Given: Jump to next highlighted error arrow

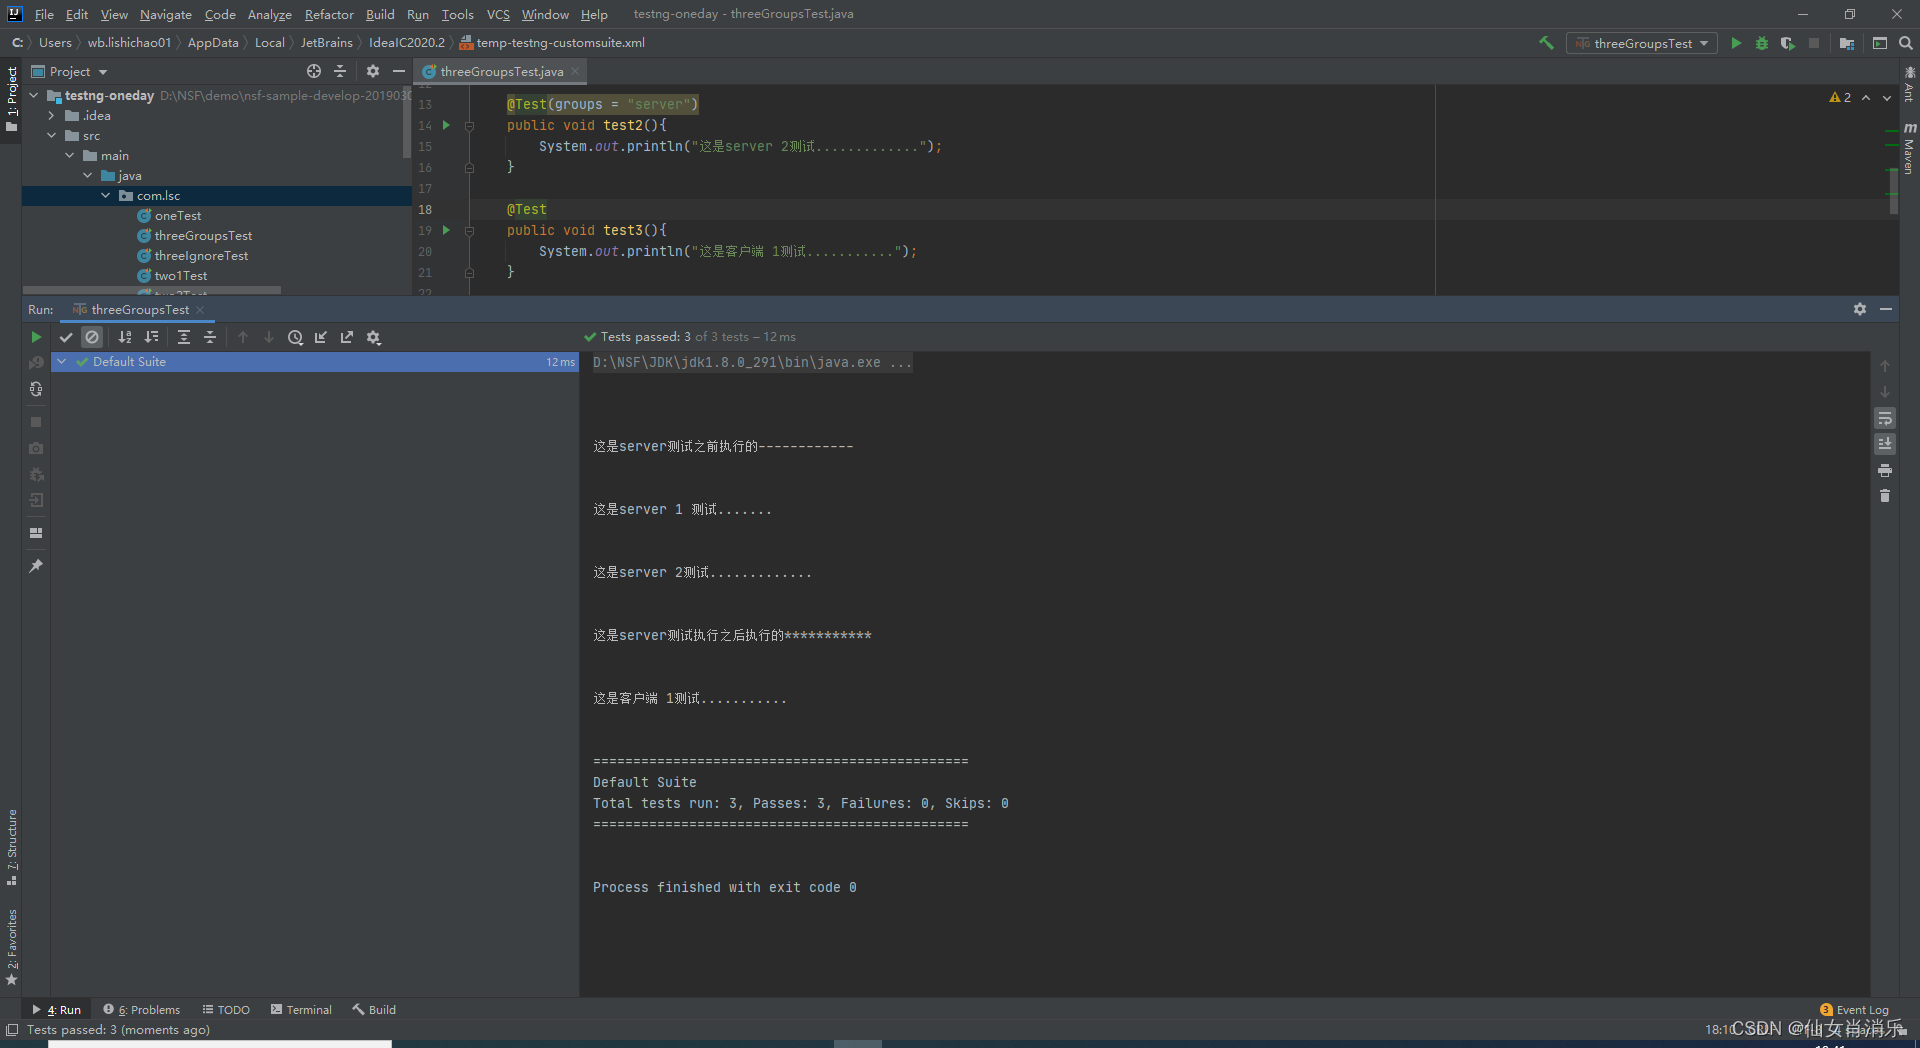Looking at the screenshot, I should click(1887, 97).
